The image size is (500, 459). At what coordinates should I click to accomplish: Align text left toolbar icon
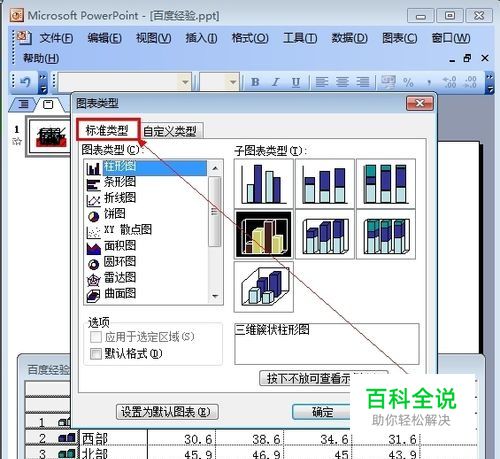point(322,82)
